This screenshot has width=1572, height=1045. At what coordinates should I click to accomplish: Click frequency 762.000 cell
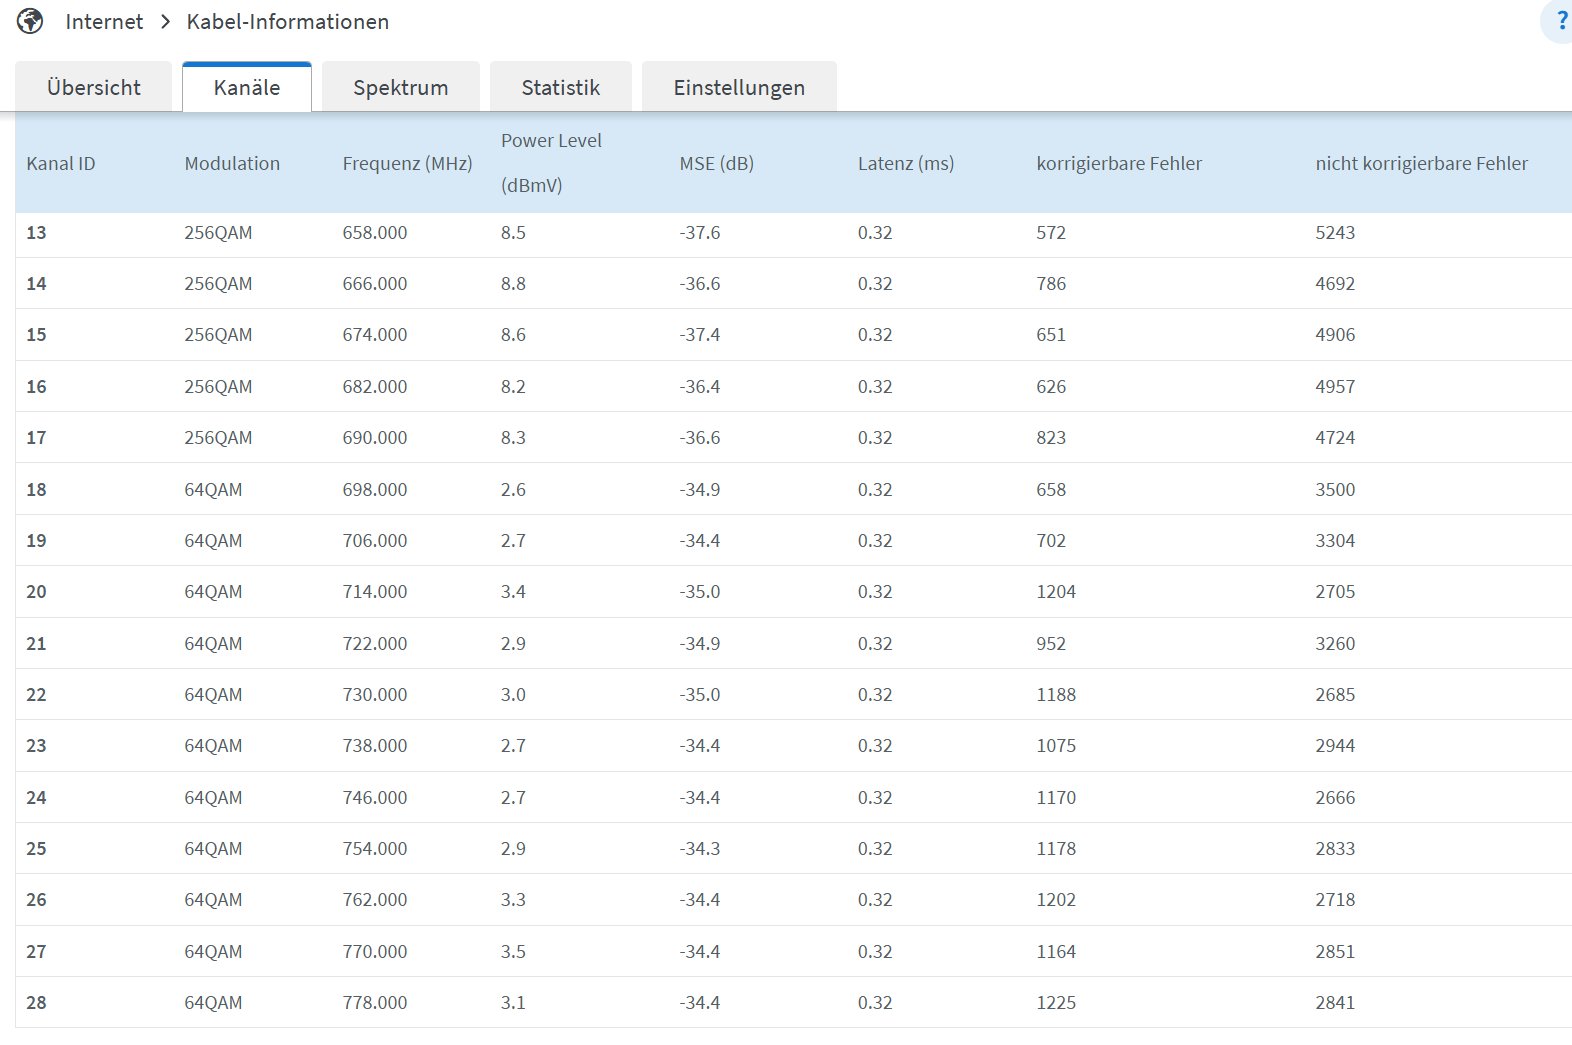coord(375,900)
